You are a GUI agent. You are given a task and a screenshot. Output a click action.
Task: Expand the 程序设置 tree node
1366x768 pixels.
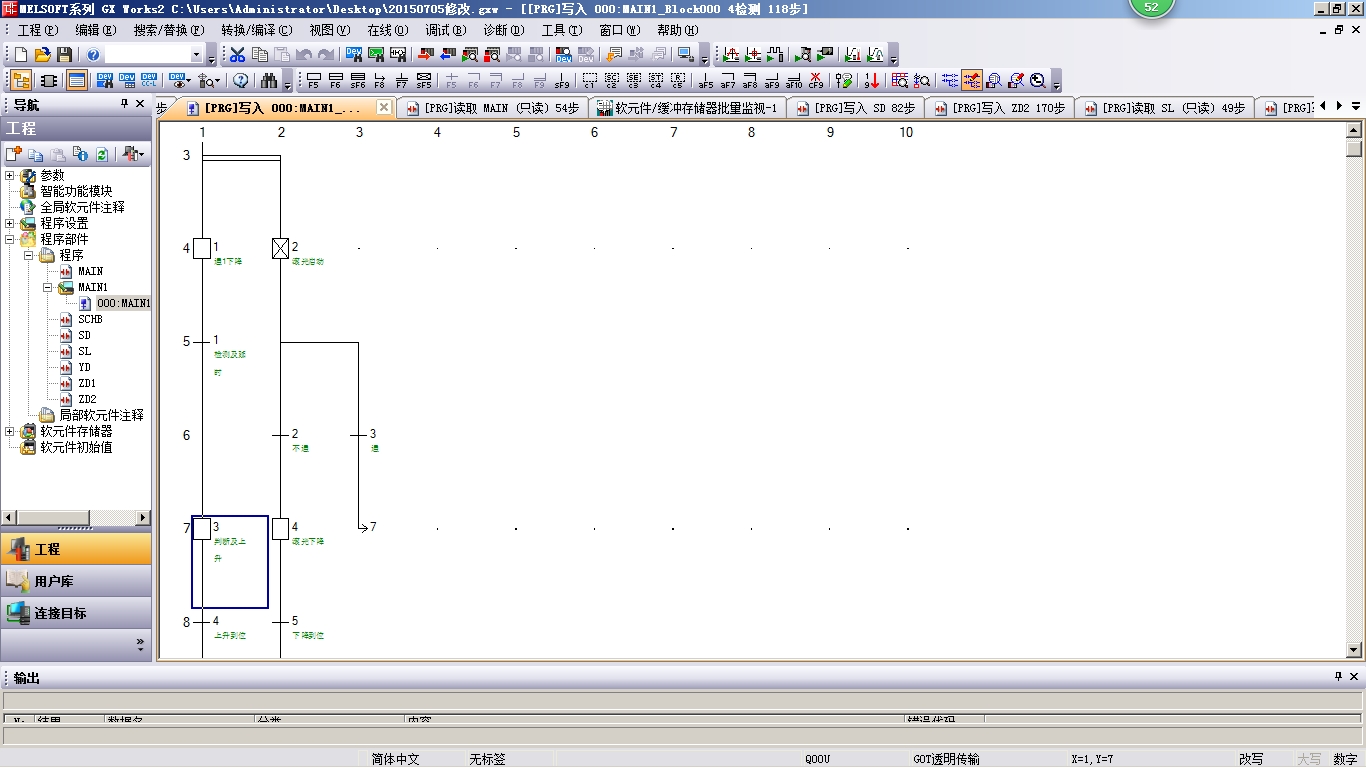click(x=10, y=223)
